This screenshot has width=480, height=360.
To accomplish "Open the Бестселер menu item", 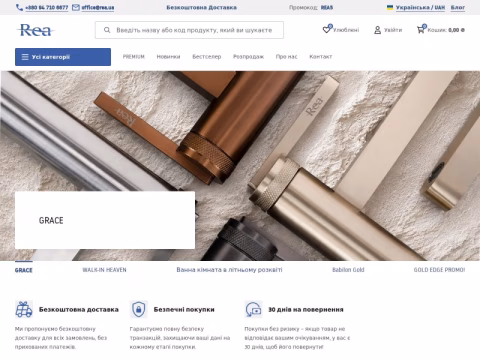I will [207, 57].
